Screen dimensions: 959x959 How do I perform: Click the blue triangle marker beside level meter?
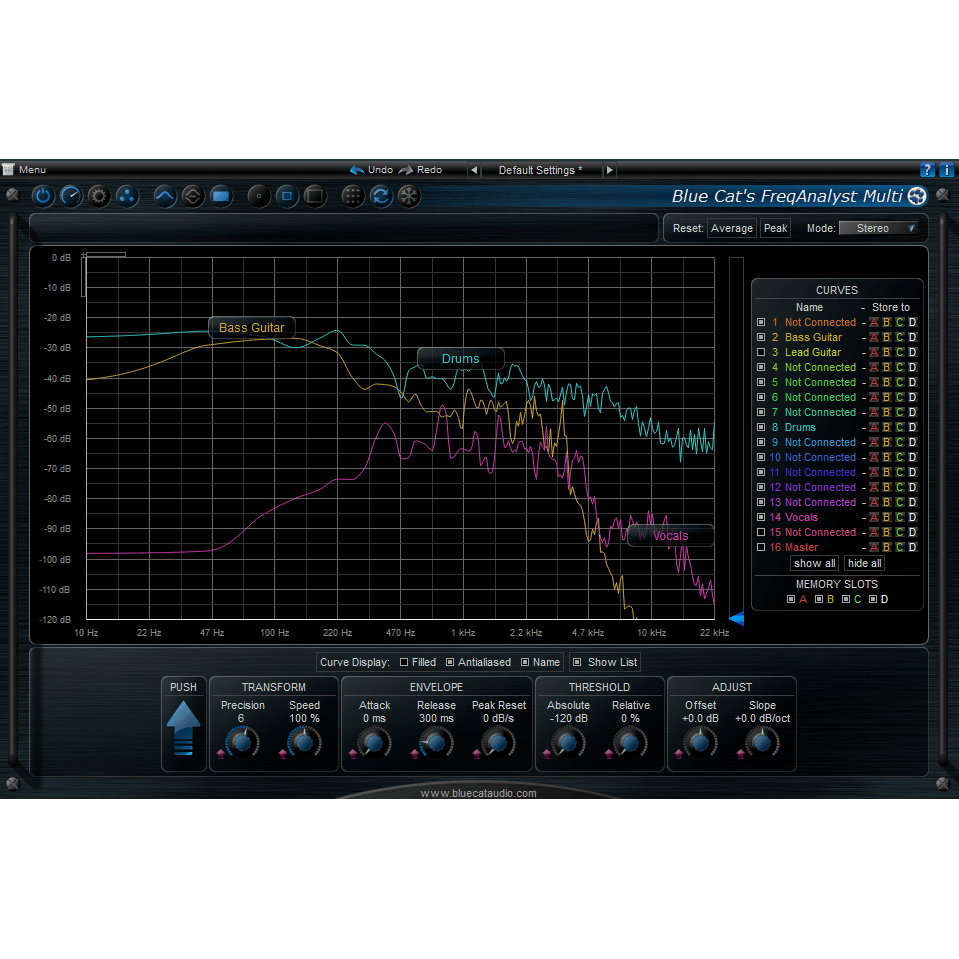(x=737, y=618)
